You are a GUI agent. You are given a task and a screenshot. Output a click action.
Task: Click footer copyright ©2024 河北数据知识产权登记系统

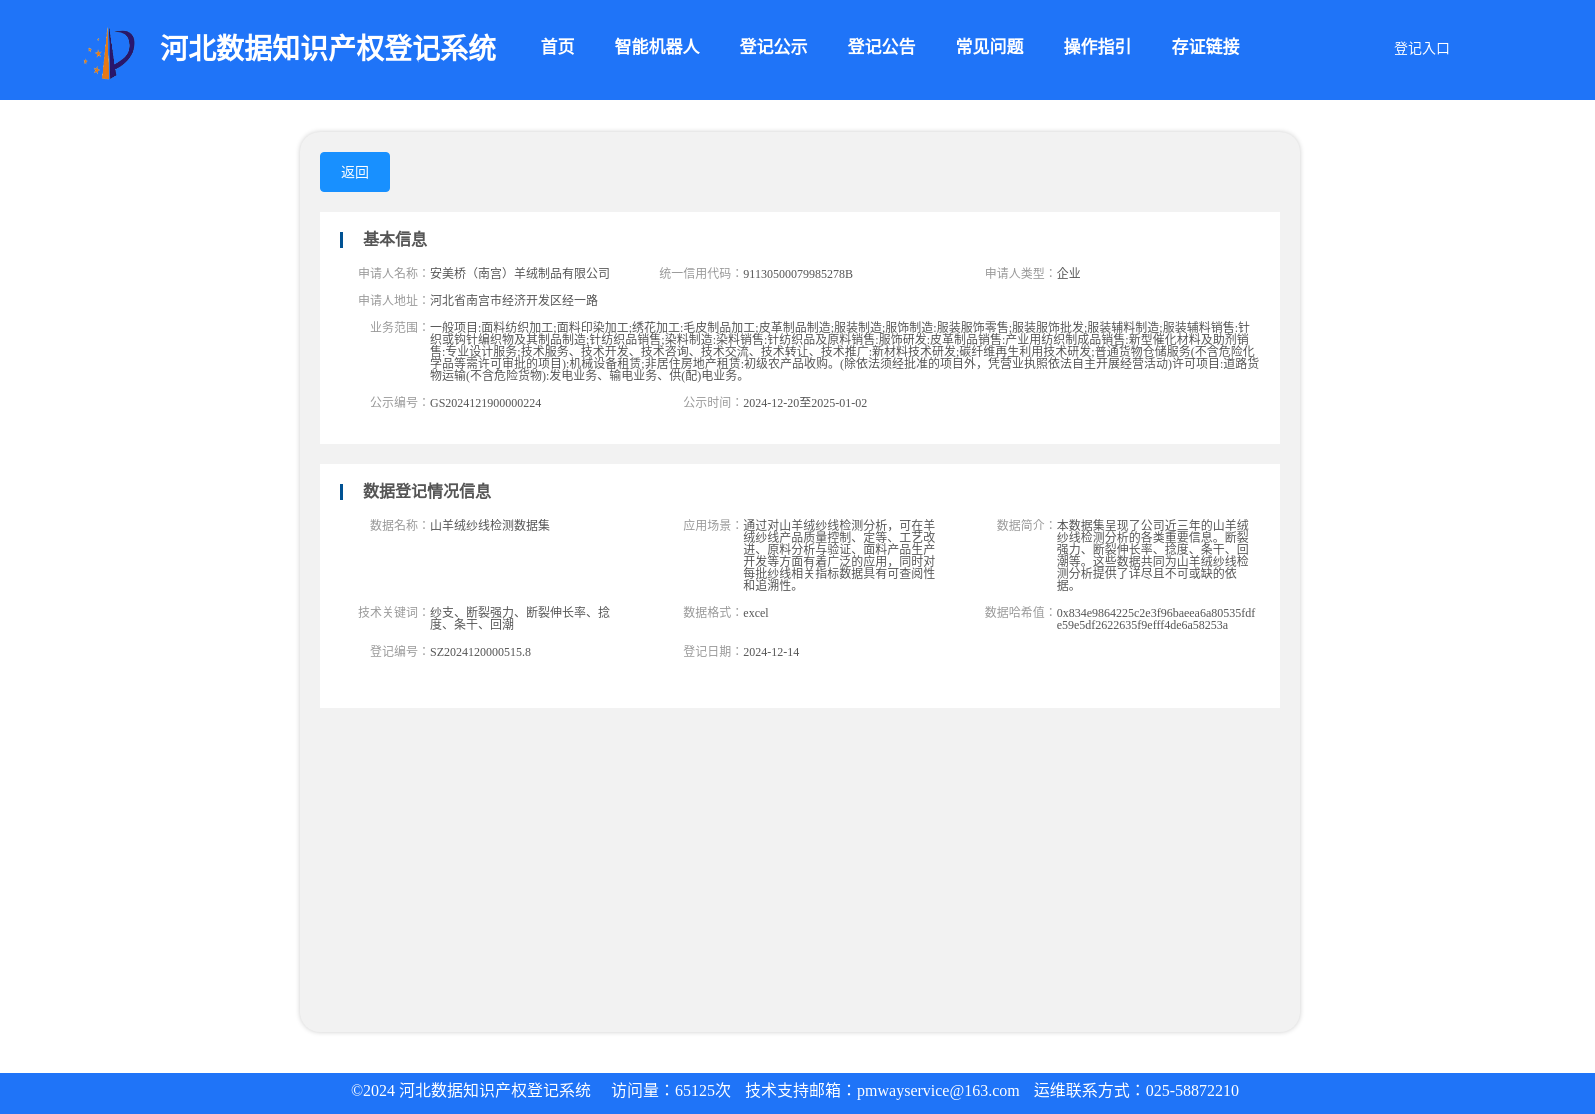[x=471, y=1091]
